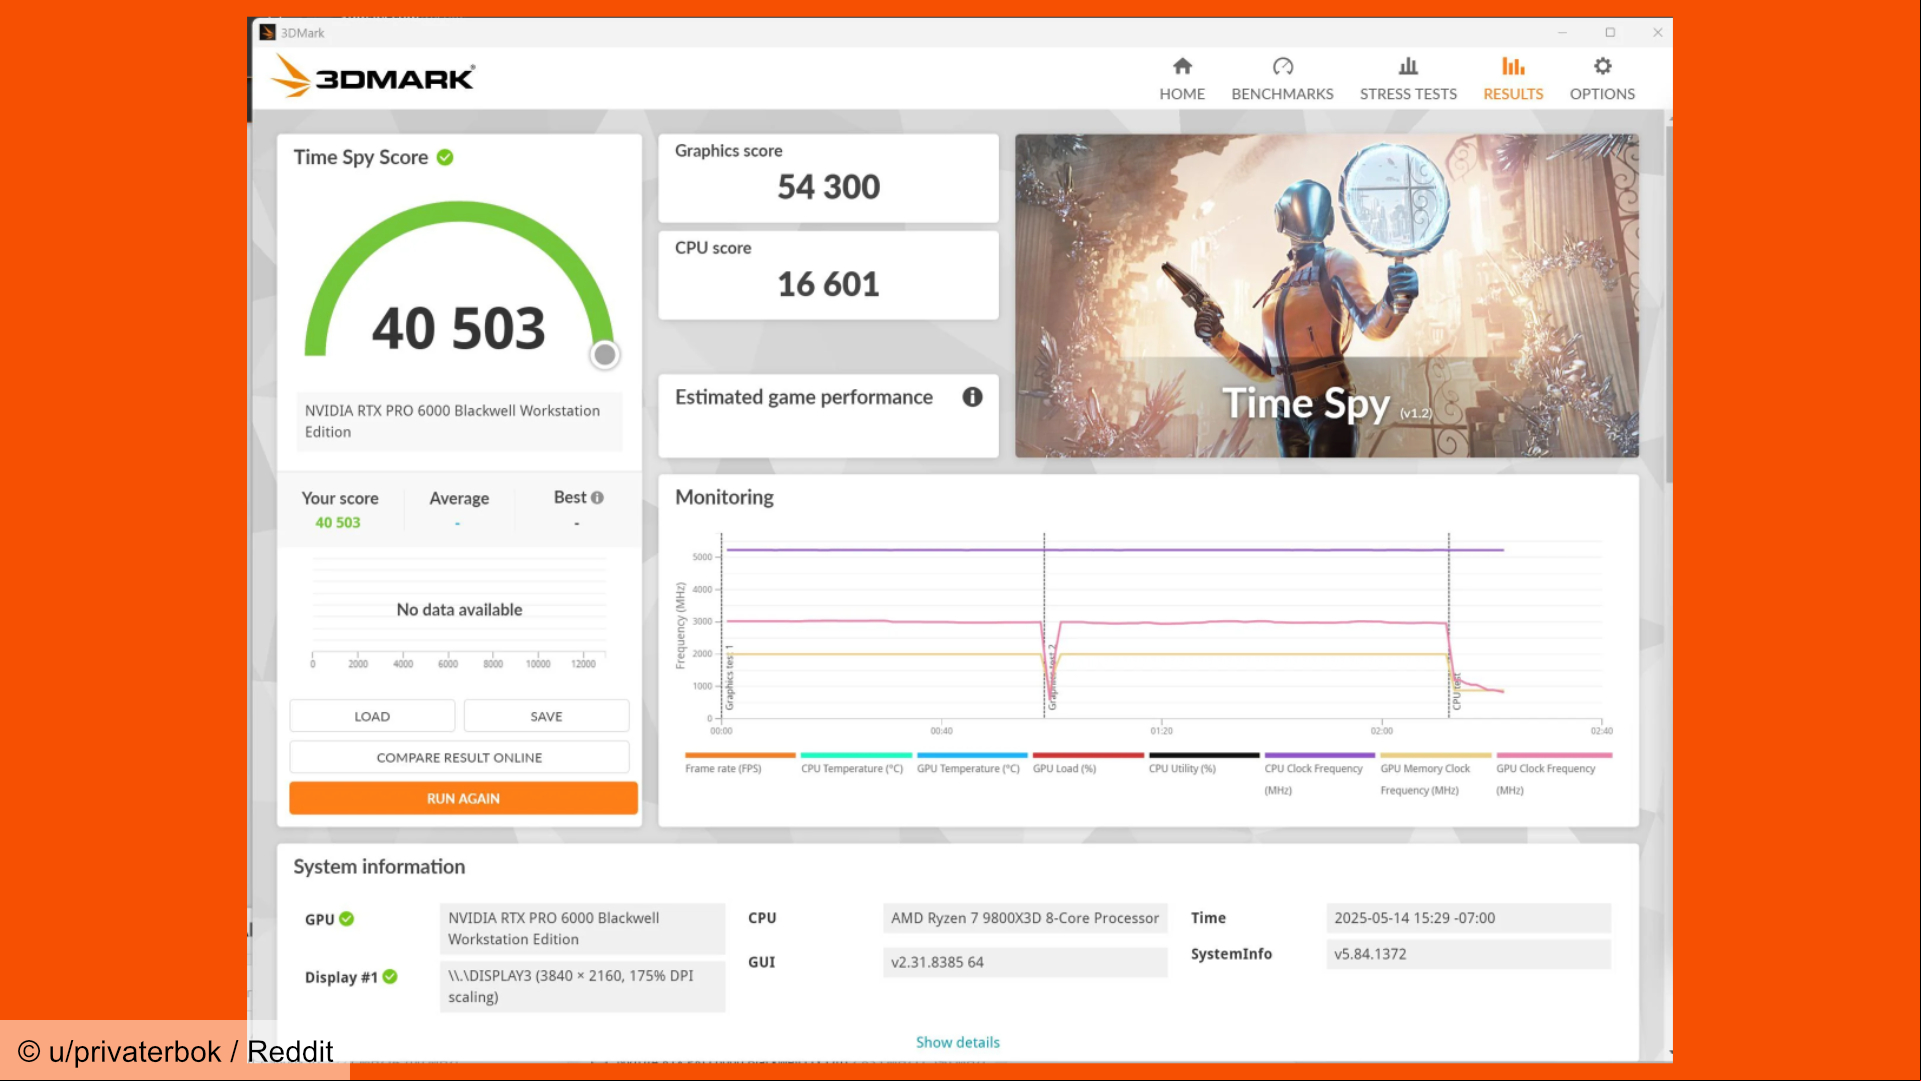Click the Graphics score 54 300 value

click(828, 187)
